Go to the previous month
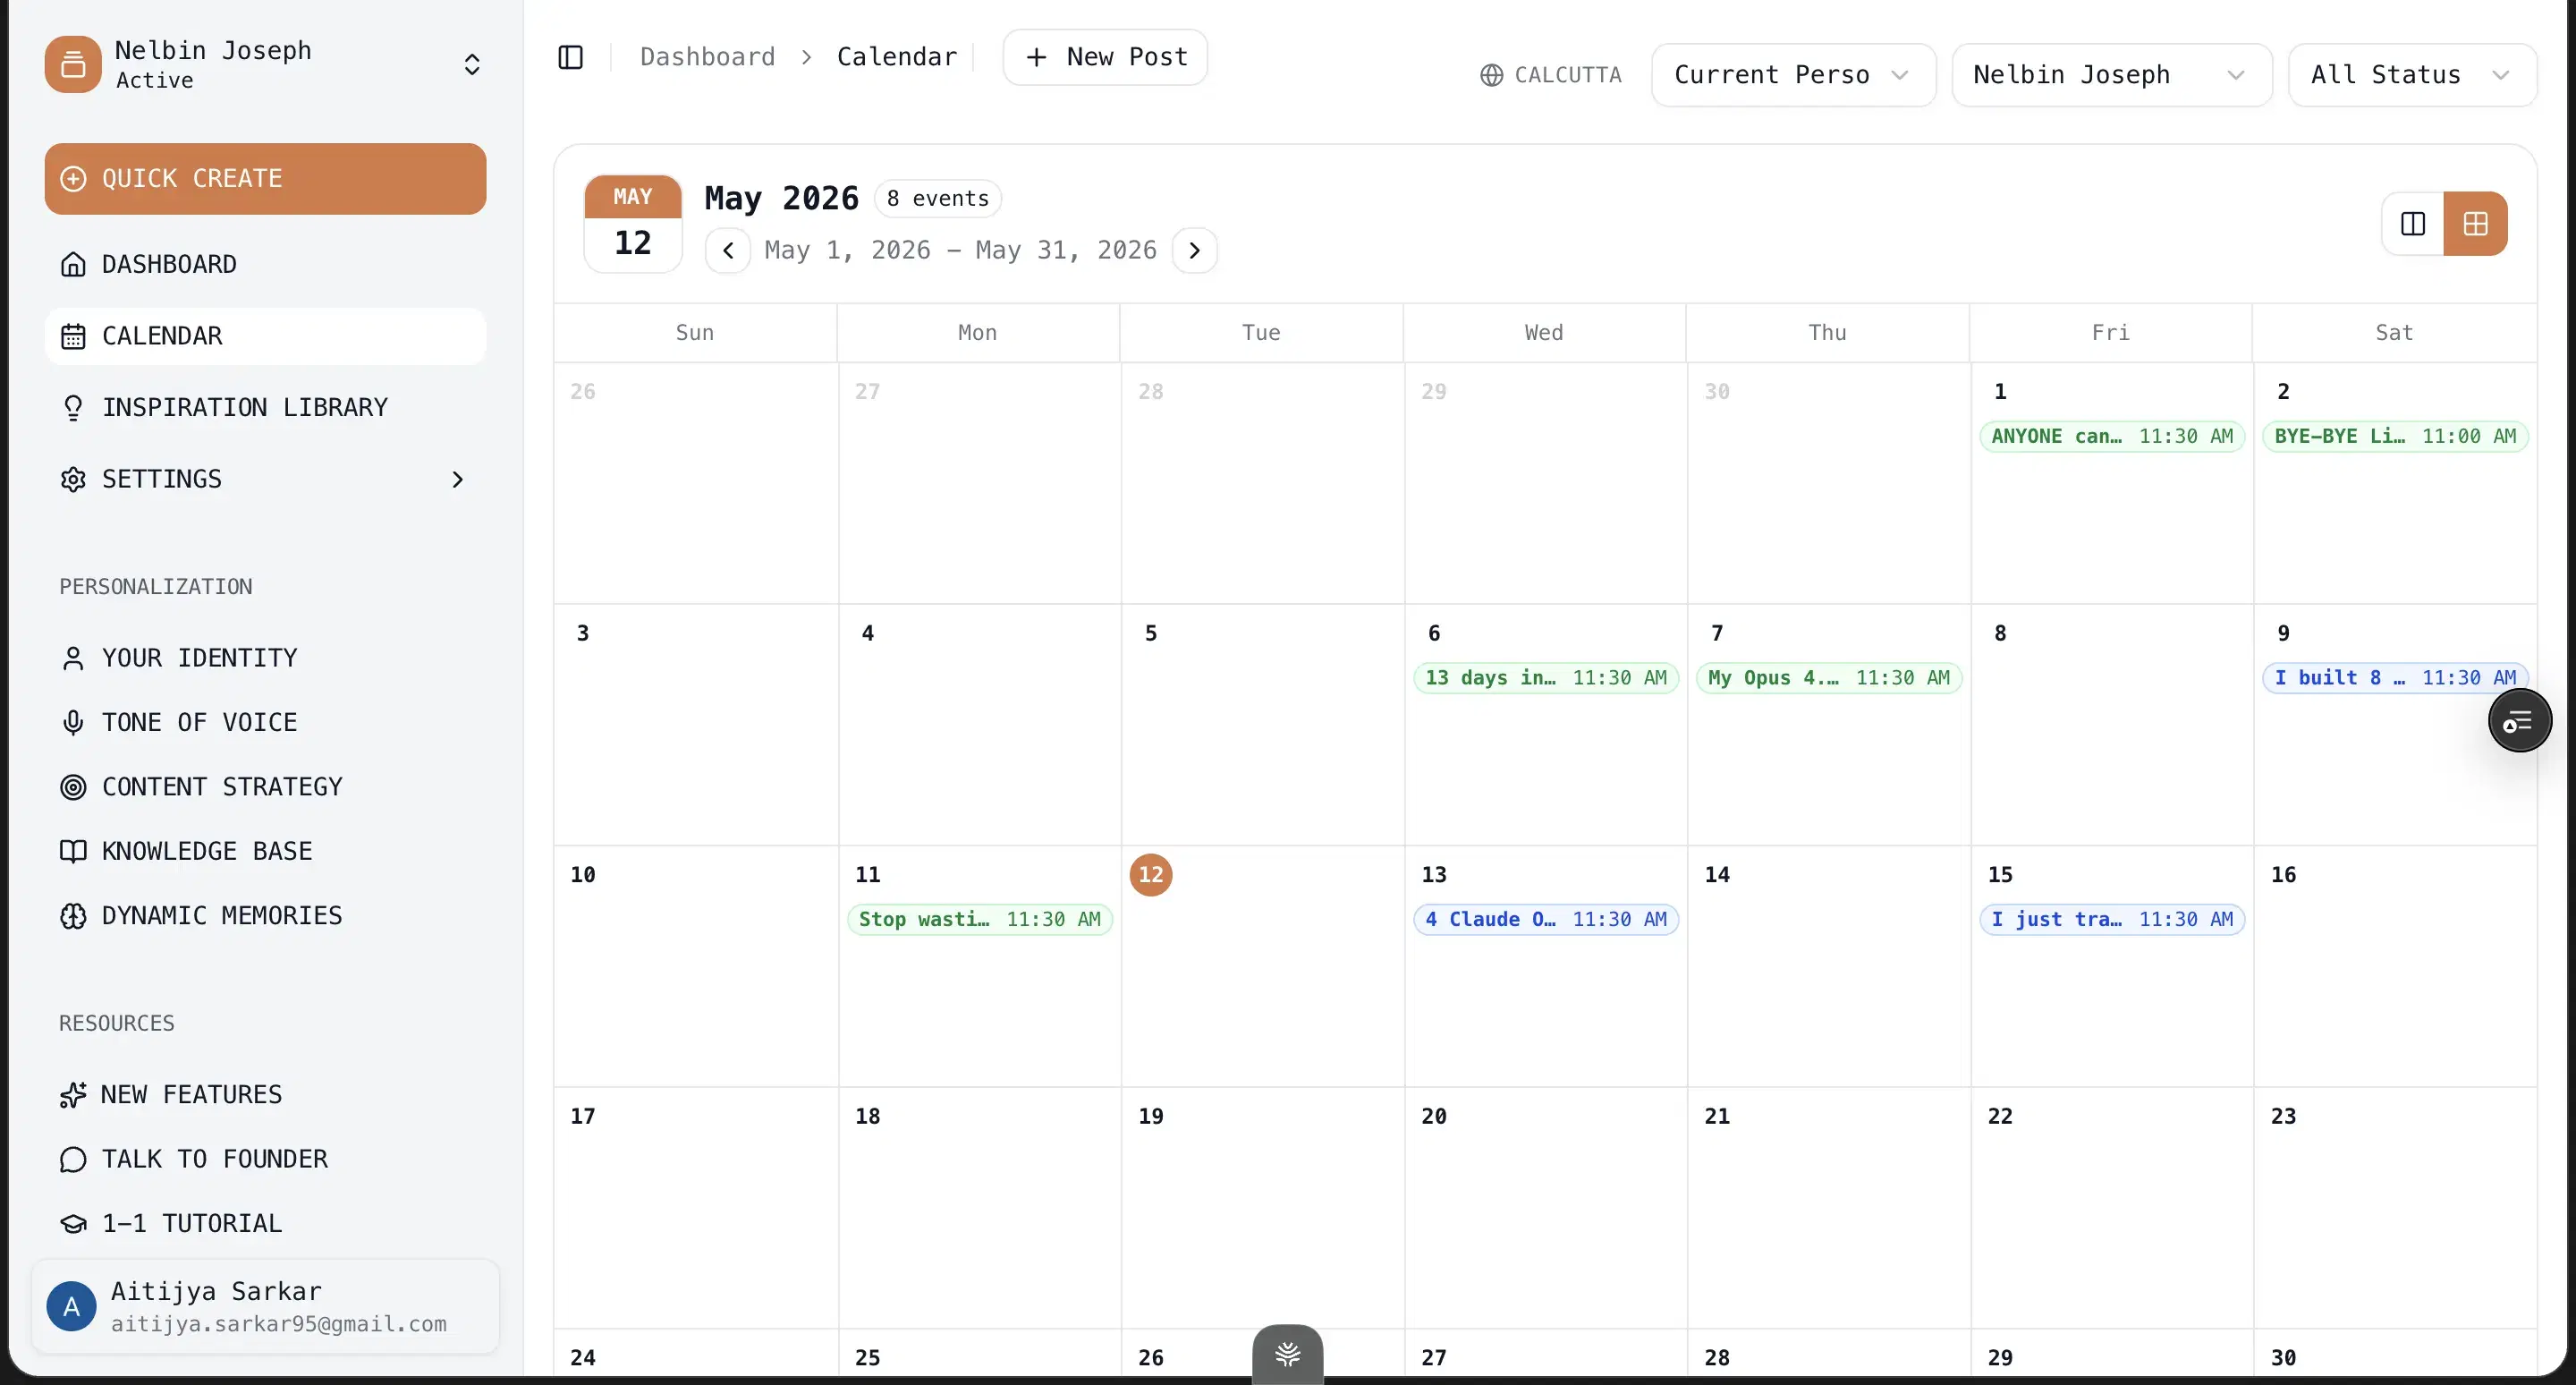Viewport: 2576px width, 1385px height. pos(728,251)
